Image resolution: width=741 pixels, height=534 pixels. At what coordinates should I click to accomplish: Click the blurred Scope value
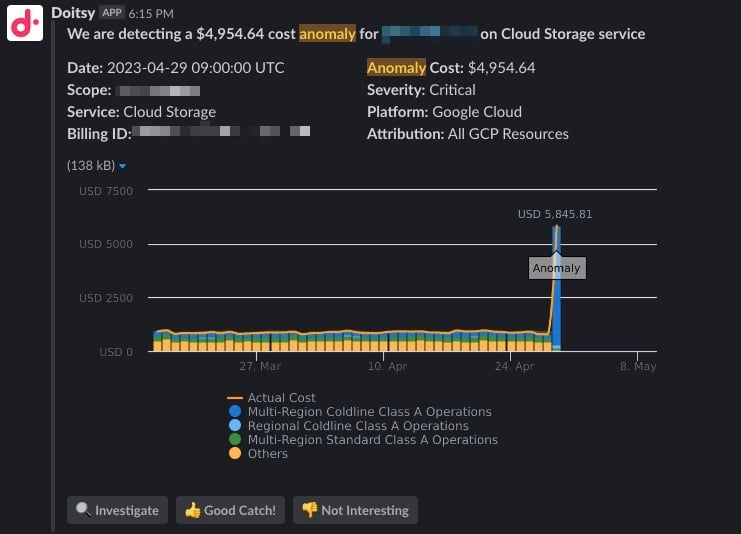158,91
